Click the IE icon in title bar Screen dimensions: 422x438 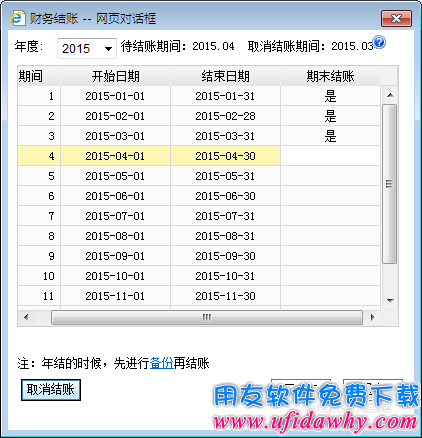17,18
